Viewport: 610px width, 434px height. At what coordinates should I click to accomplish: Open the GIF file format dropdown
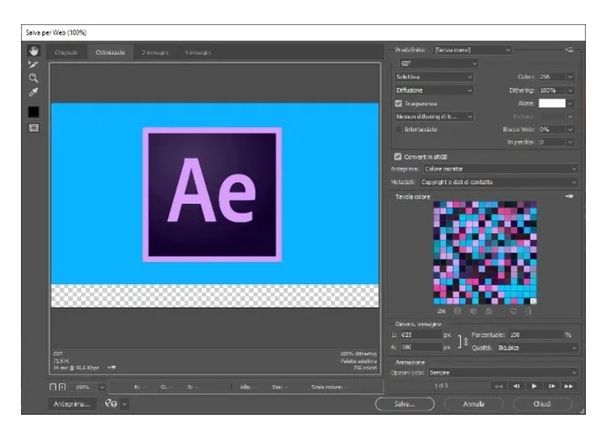[x=438, y=63]
